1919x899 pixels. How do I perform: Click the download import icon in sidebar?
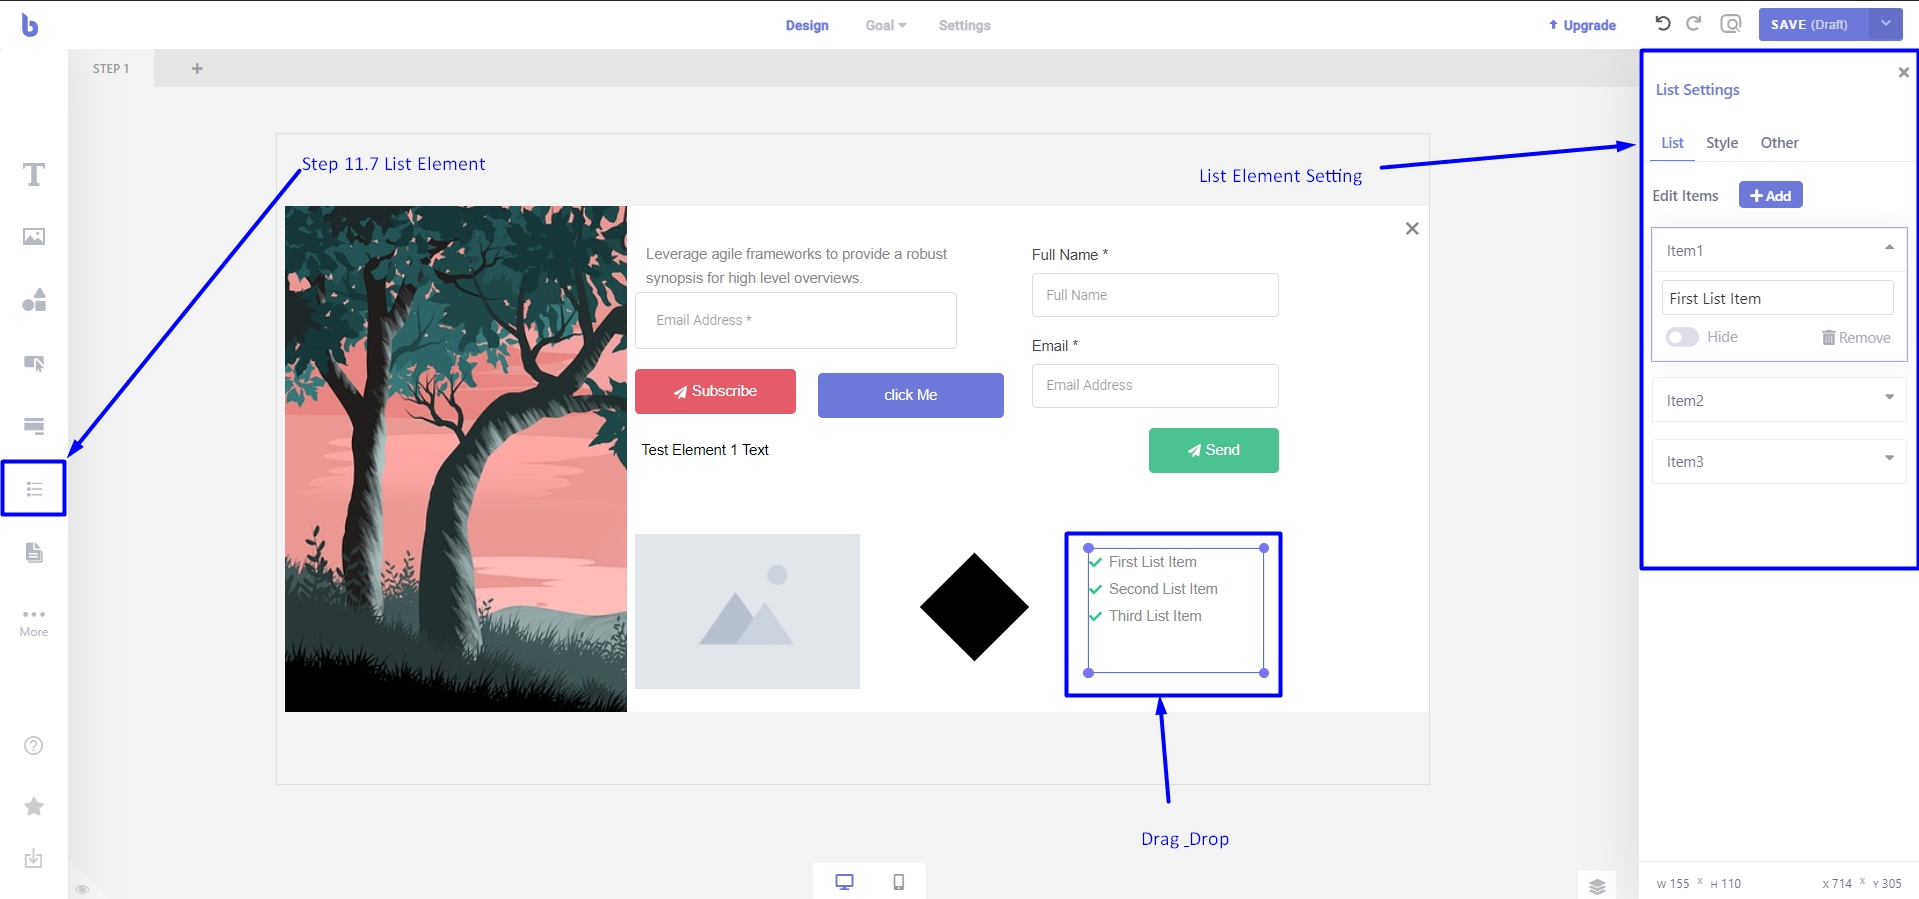[x=34, y=859]
